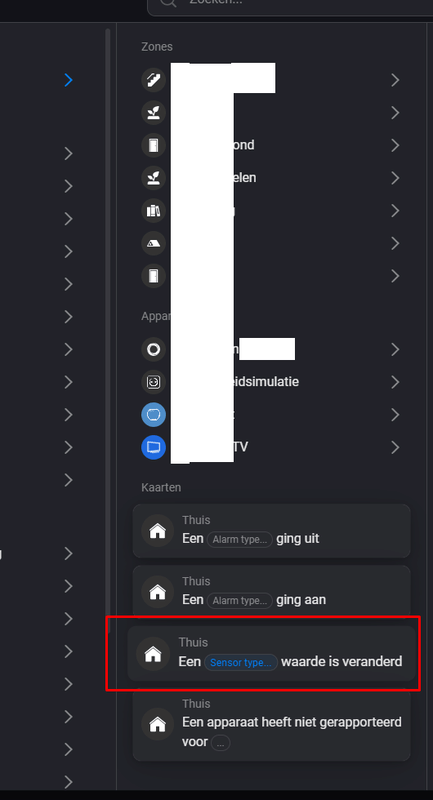Click the ring-shaped device icon under Apparaten

click(154, 349)
